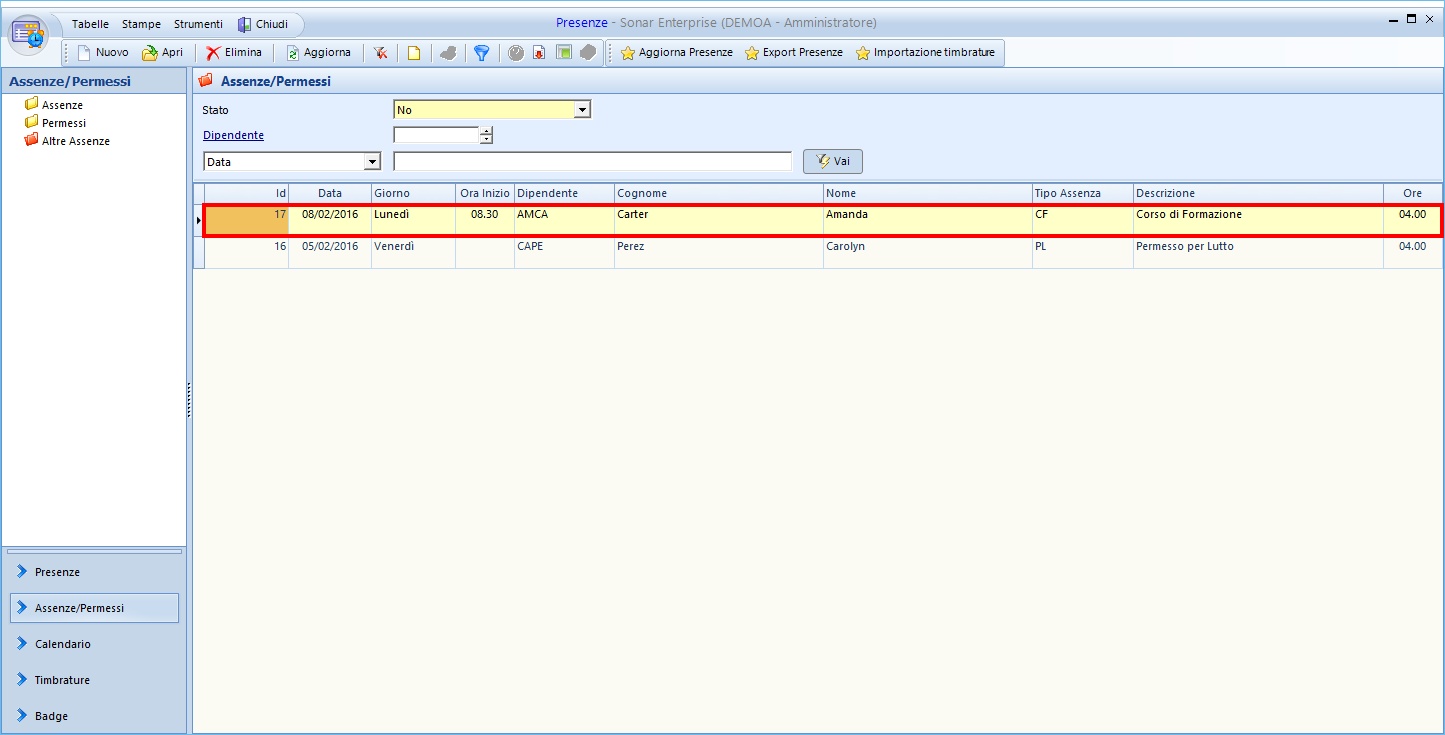
Task: Open the Stato dropdown
Action: (x=582, y=110)
